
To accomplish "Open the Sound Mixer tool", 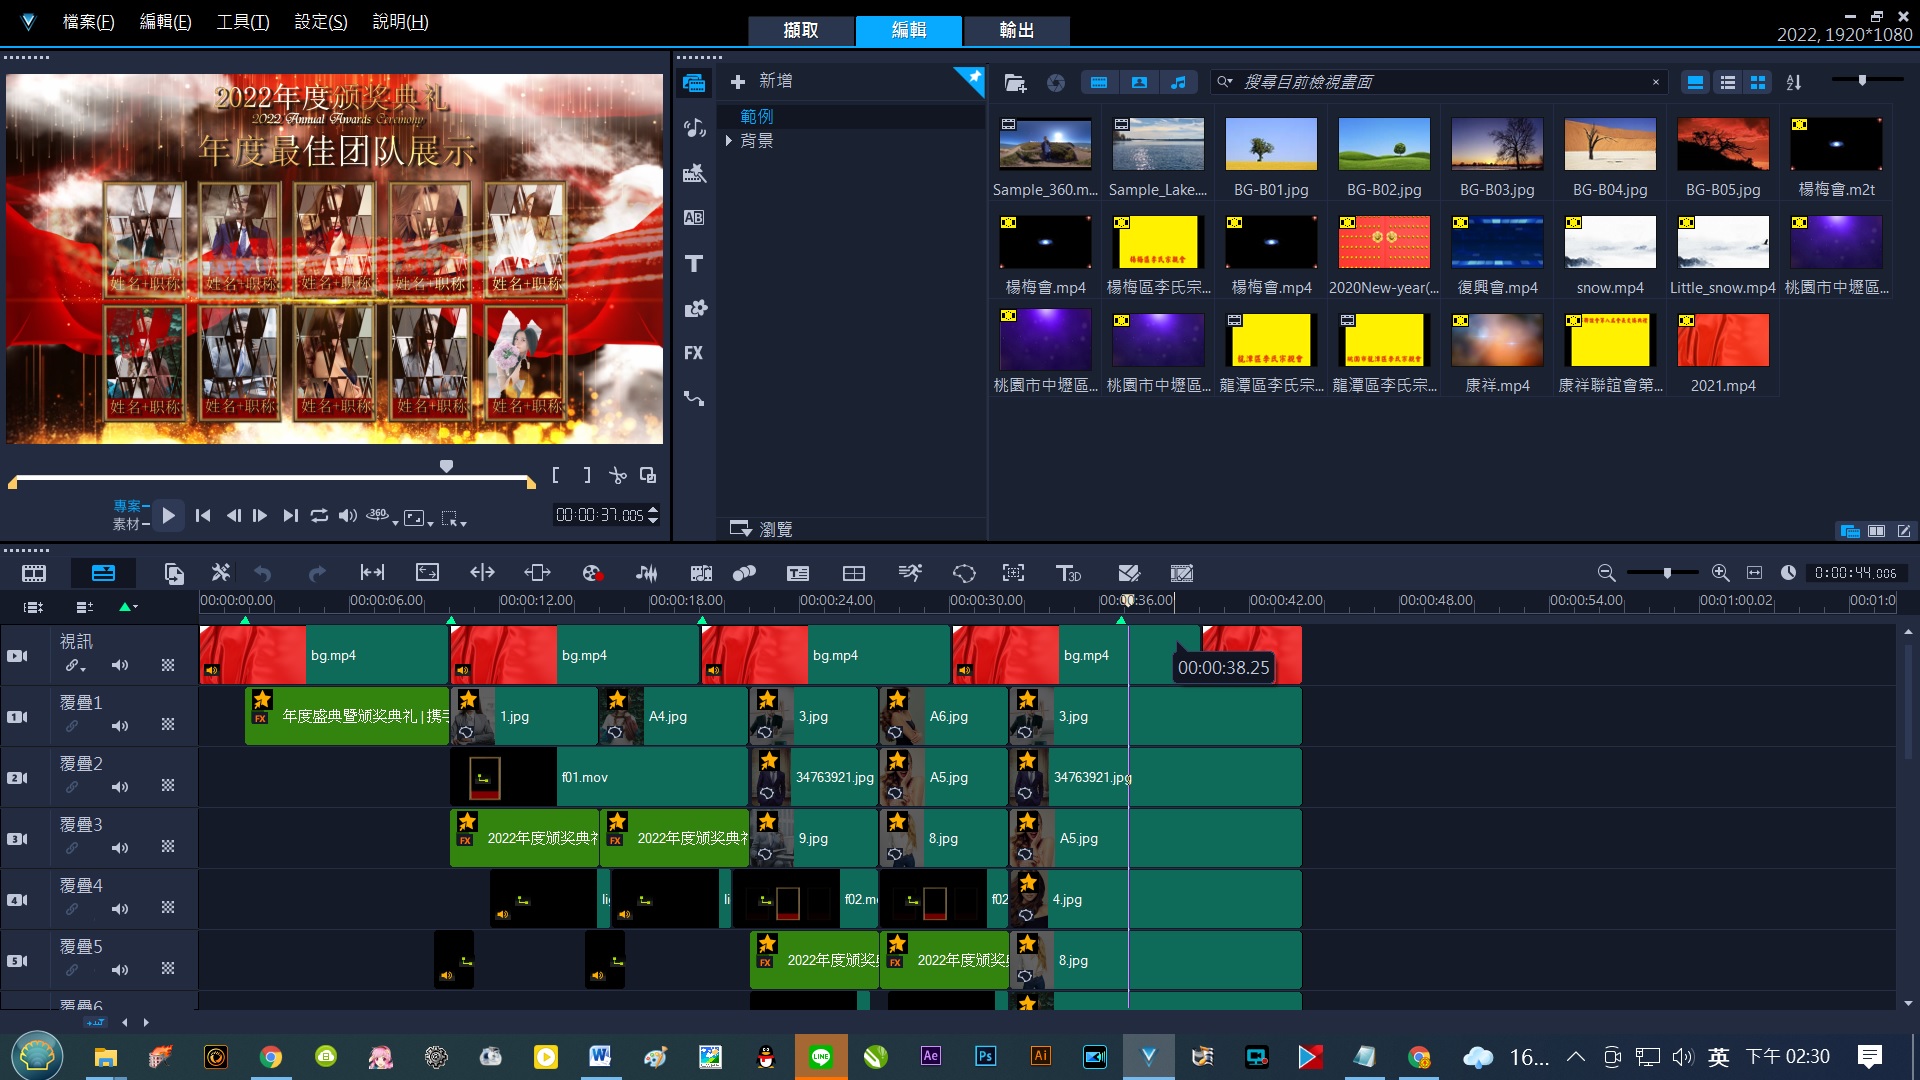I will pos(647,573).
